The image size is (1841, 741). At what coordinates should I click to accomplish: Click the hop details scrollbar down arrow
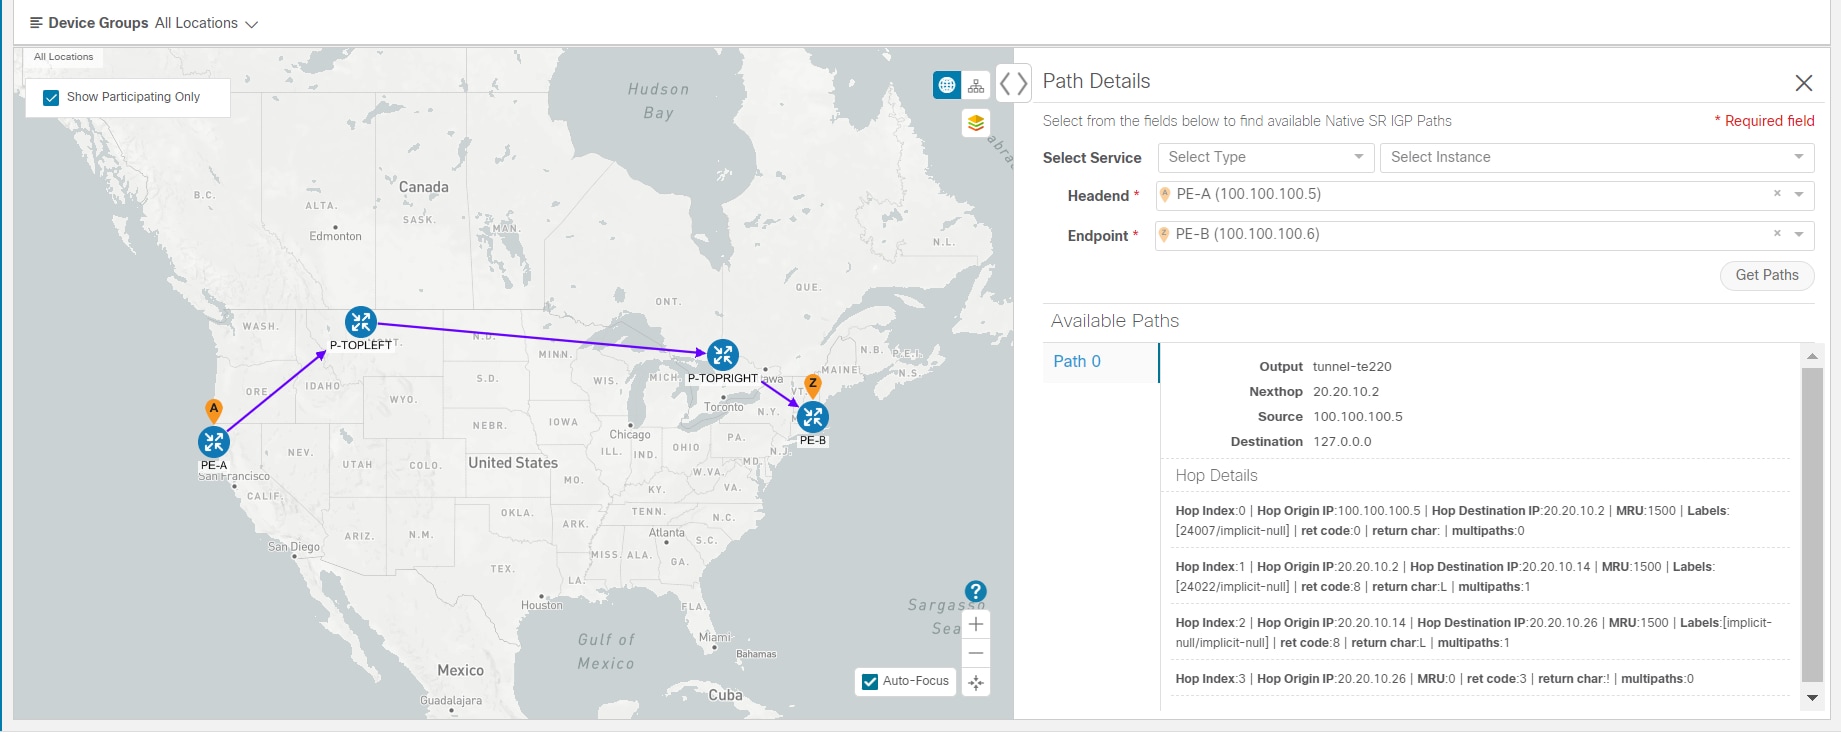1812,698
